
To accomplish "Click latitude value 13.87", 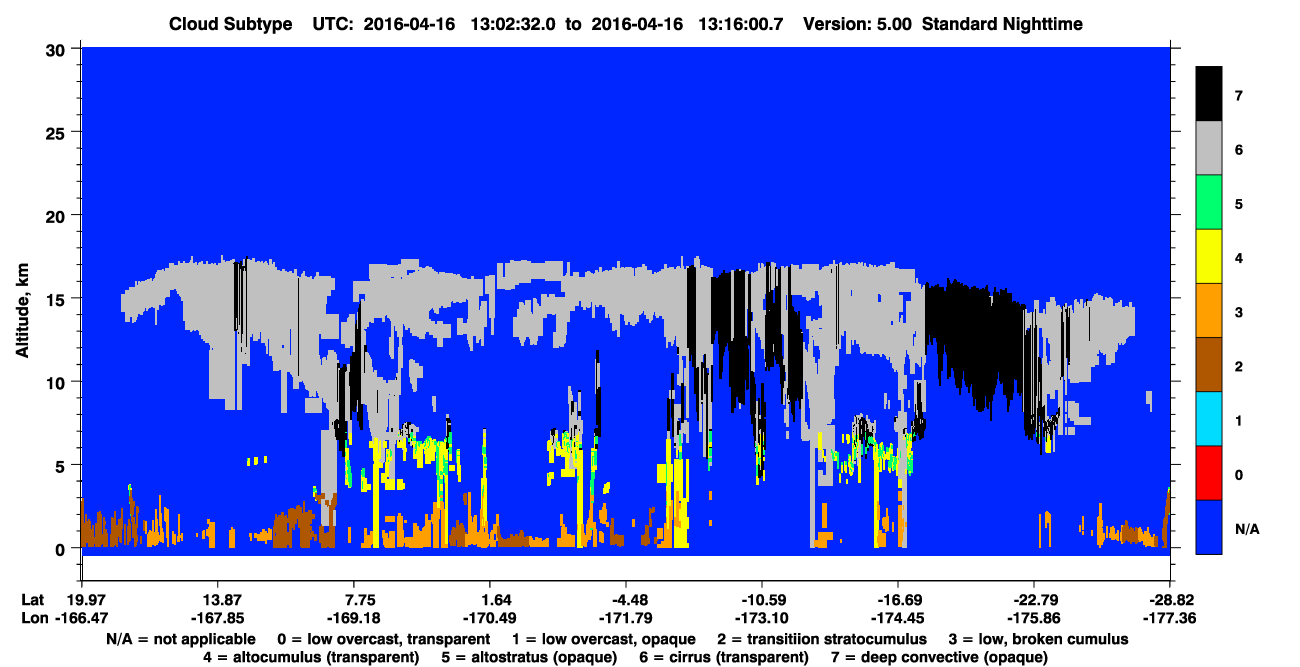I will [217, 600].
